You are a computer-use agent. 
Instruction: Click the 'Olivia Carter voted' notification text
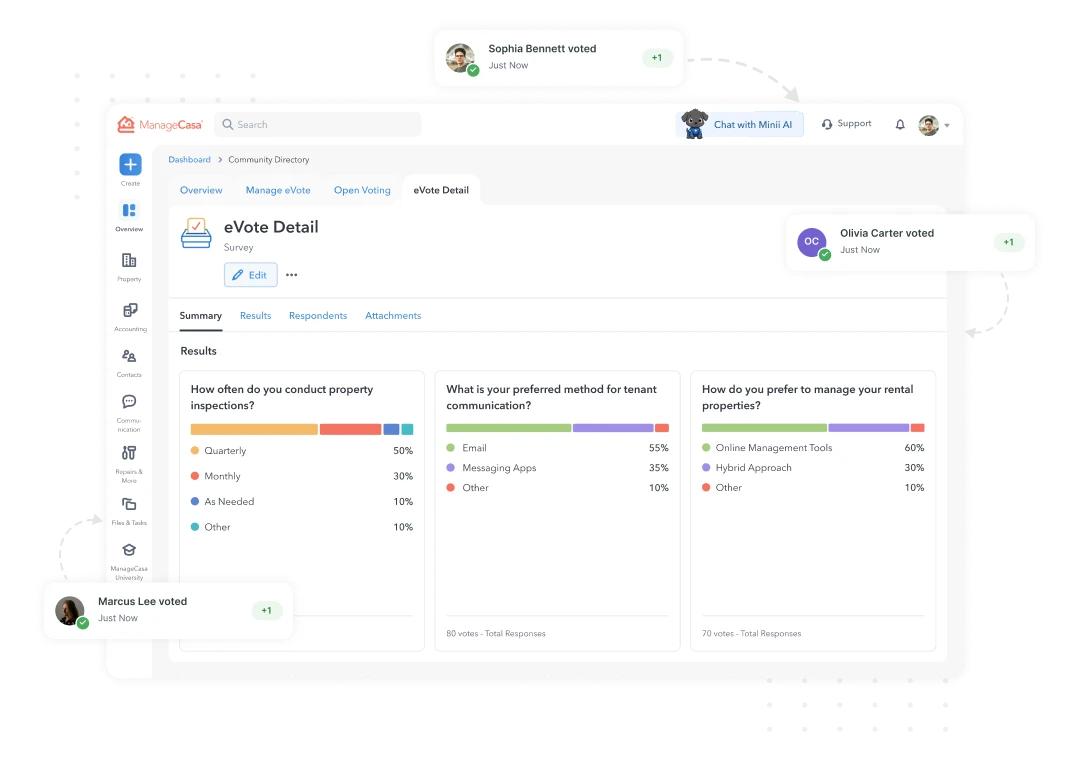(x=887, y=233)
